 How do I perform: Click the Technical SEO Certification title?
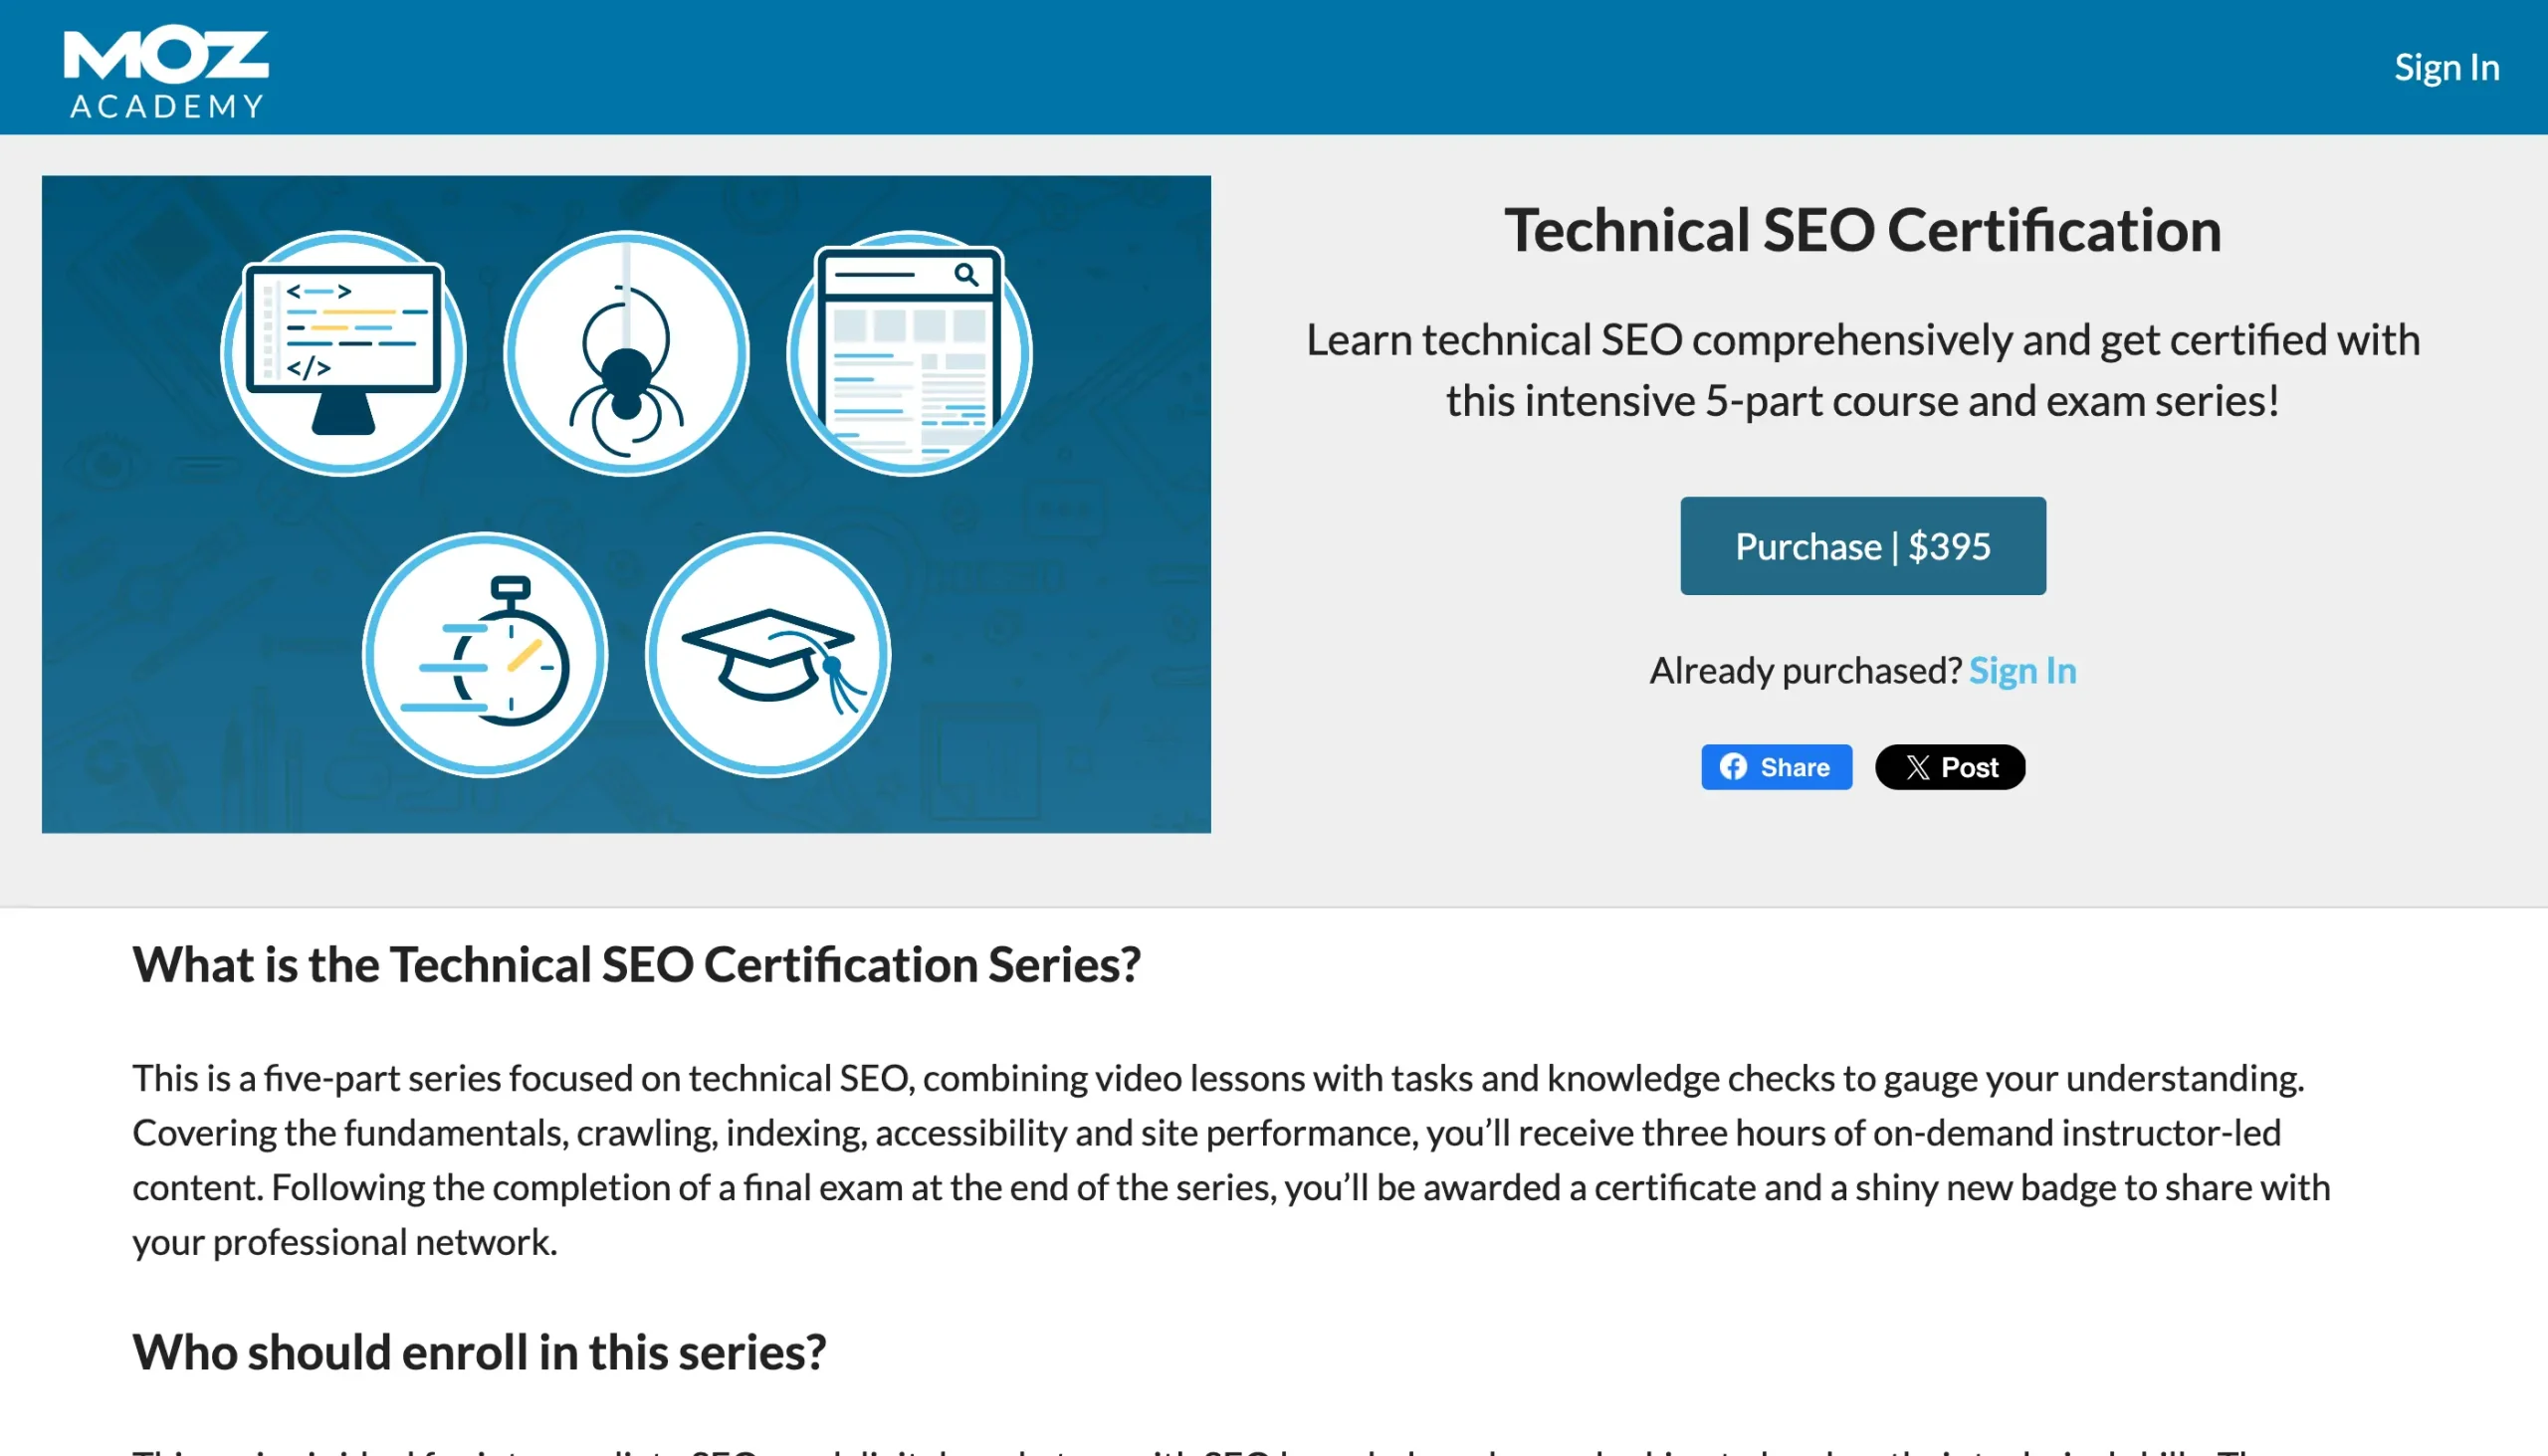pos(1862,230)
